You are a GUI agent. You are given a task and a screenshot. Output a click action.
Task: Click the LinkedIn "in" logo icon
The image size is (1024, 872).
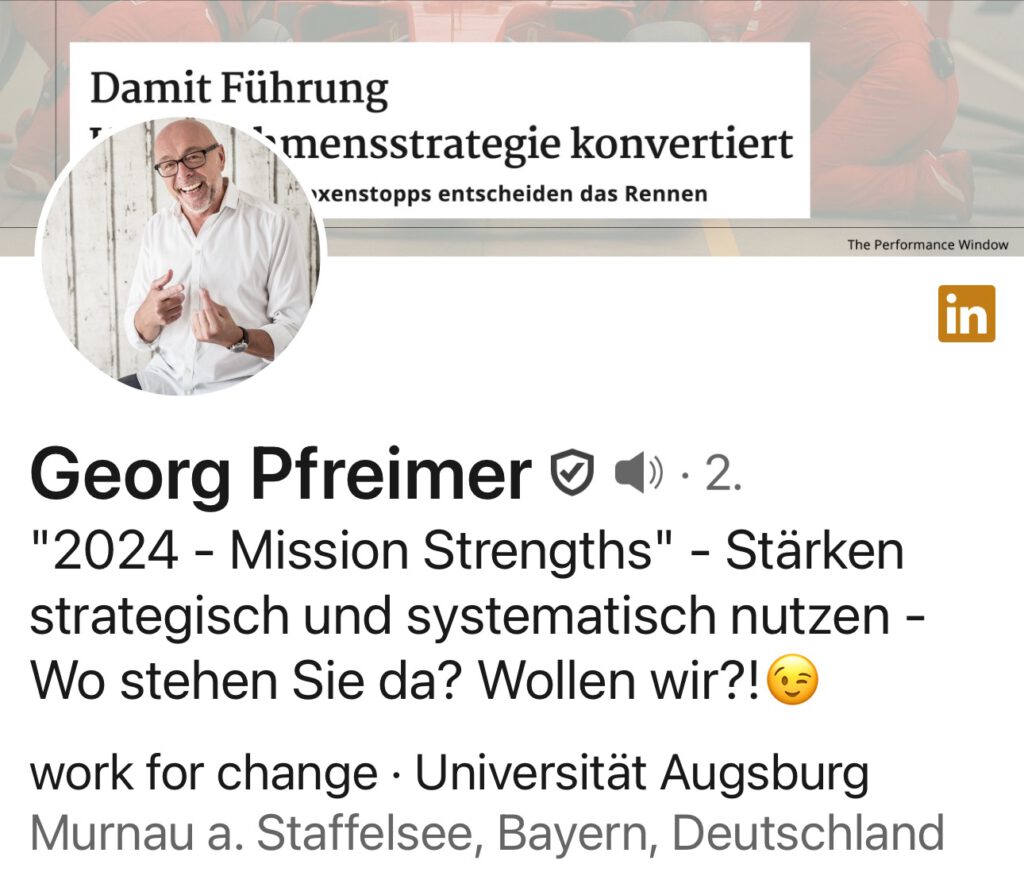[967, 314]
